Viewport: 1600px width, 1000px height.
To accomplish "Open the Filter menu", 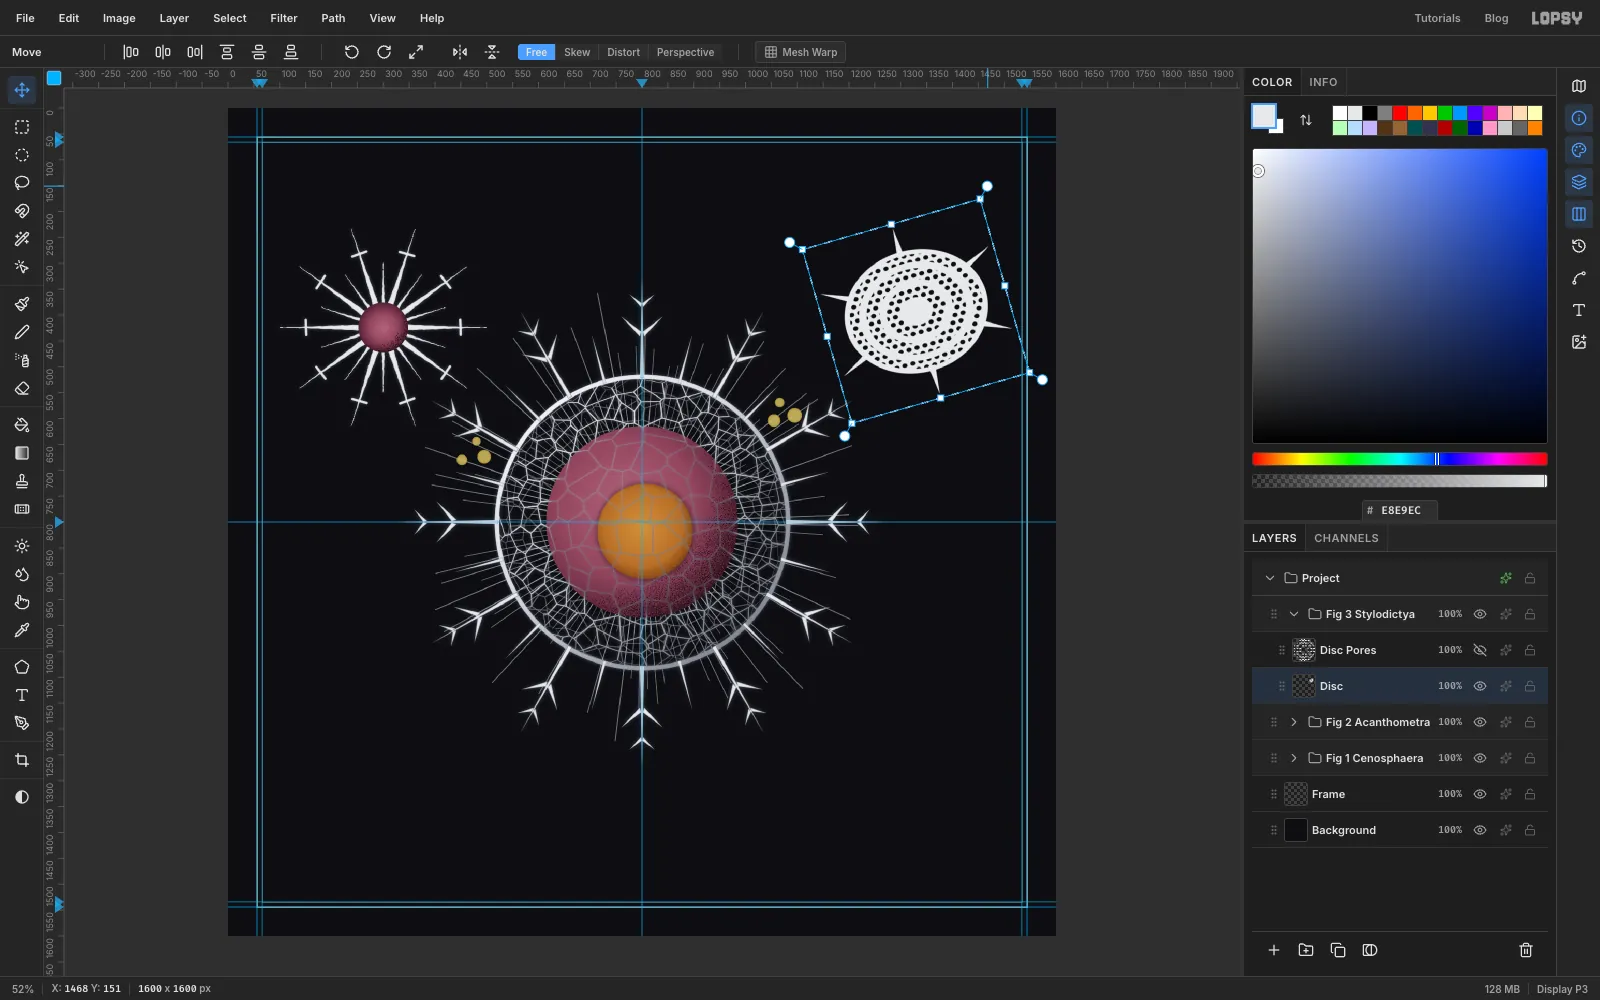I will (284, 18).
